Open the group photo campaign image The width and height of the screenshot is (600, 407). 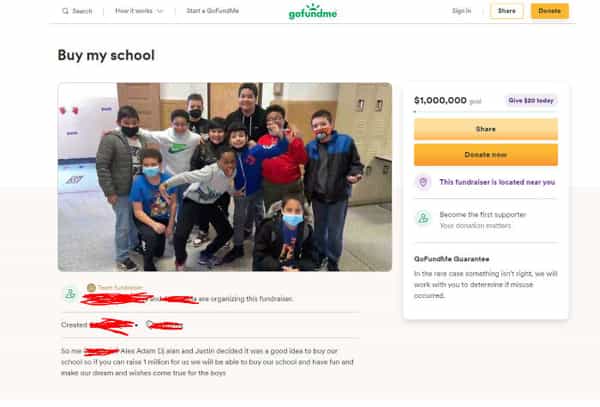point(225,177)
